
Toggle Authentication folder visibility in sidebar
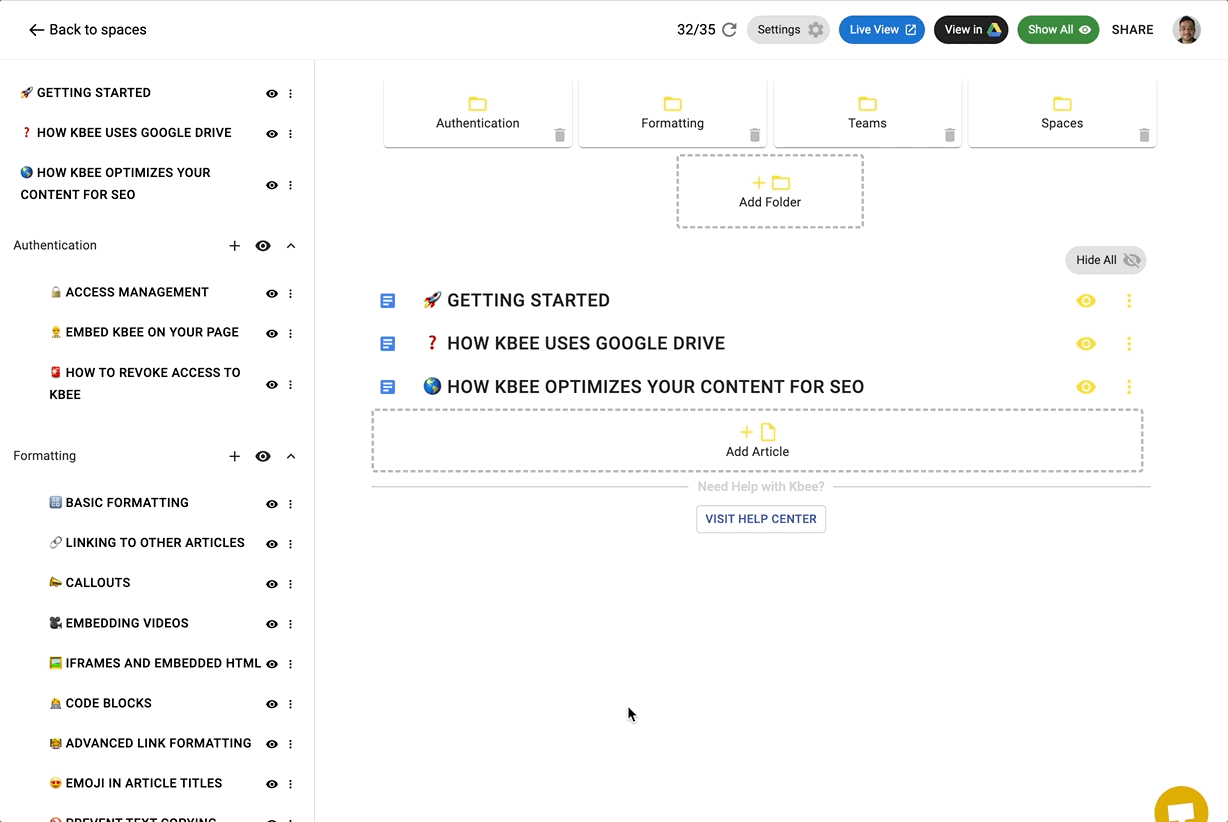pyautogui.click(x=263, y=246)
